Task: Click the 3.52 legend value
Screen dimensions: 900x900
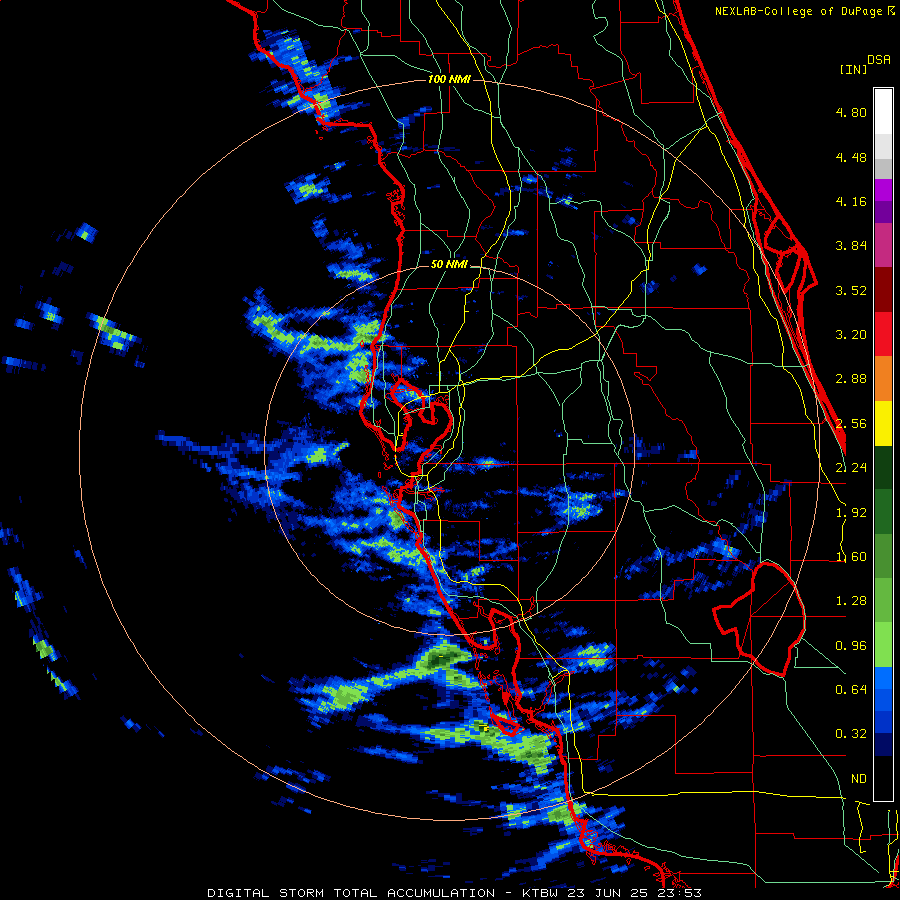Action: (851, 290)
